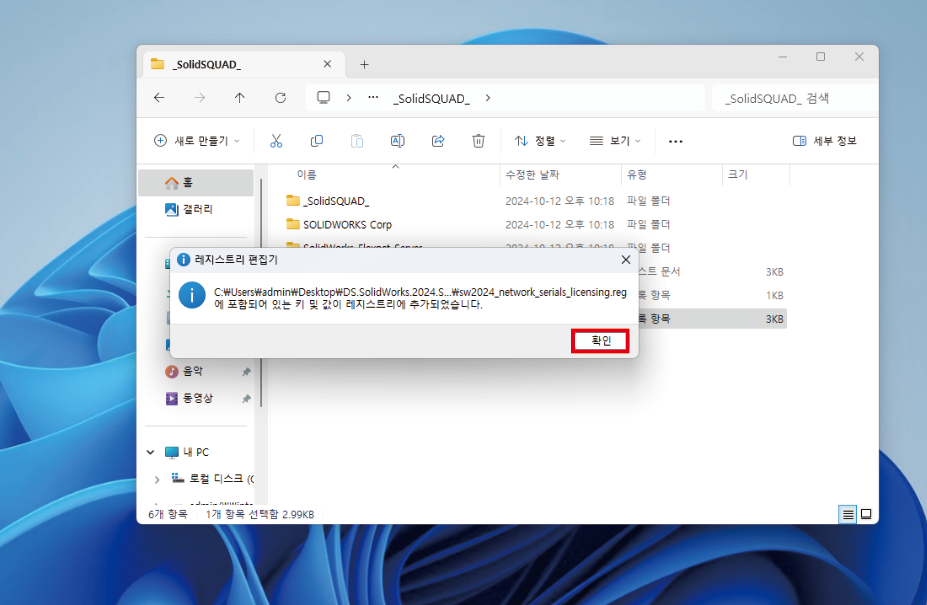Refresh the folder view

pos(280,98)
